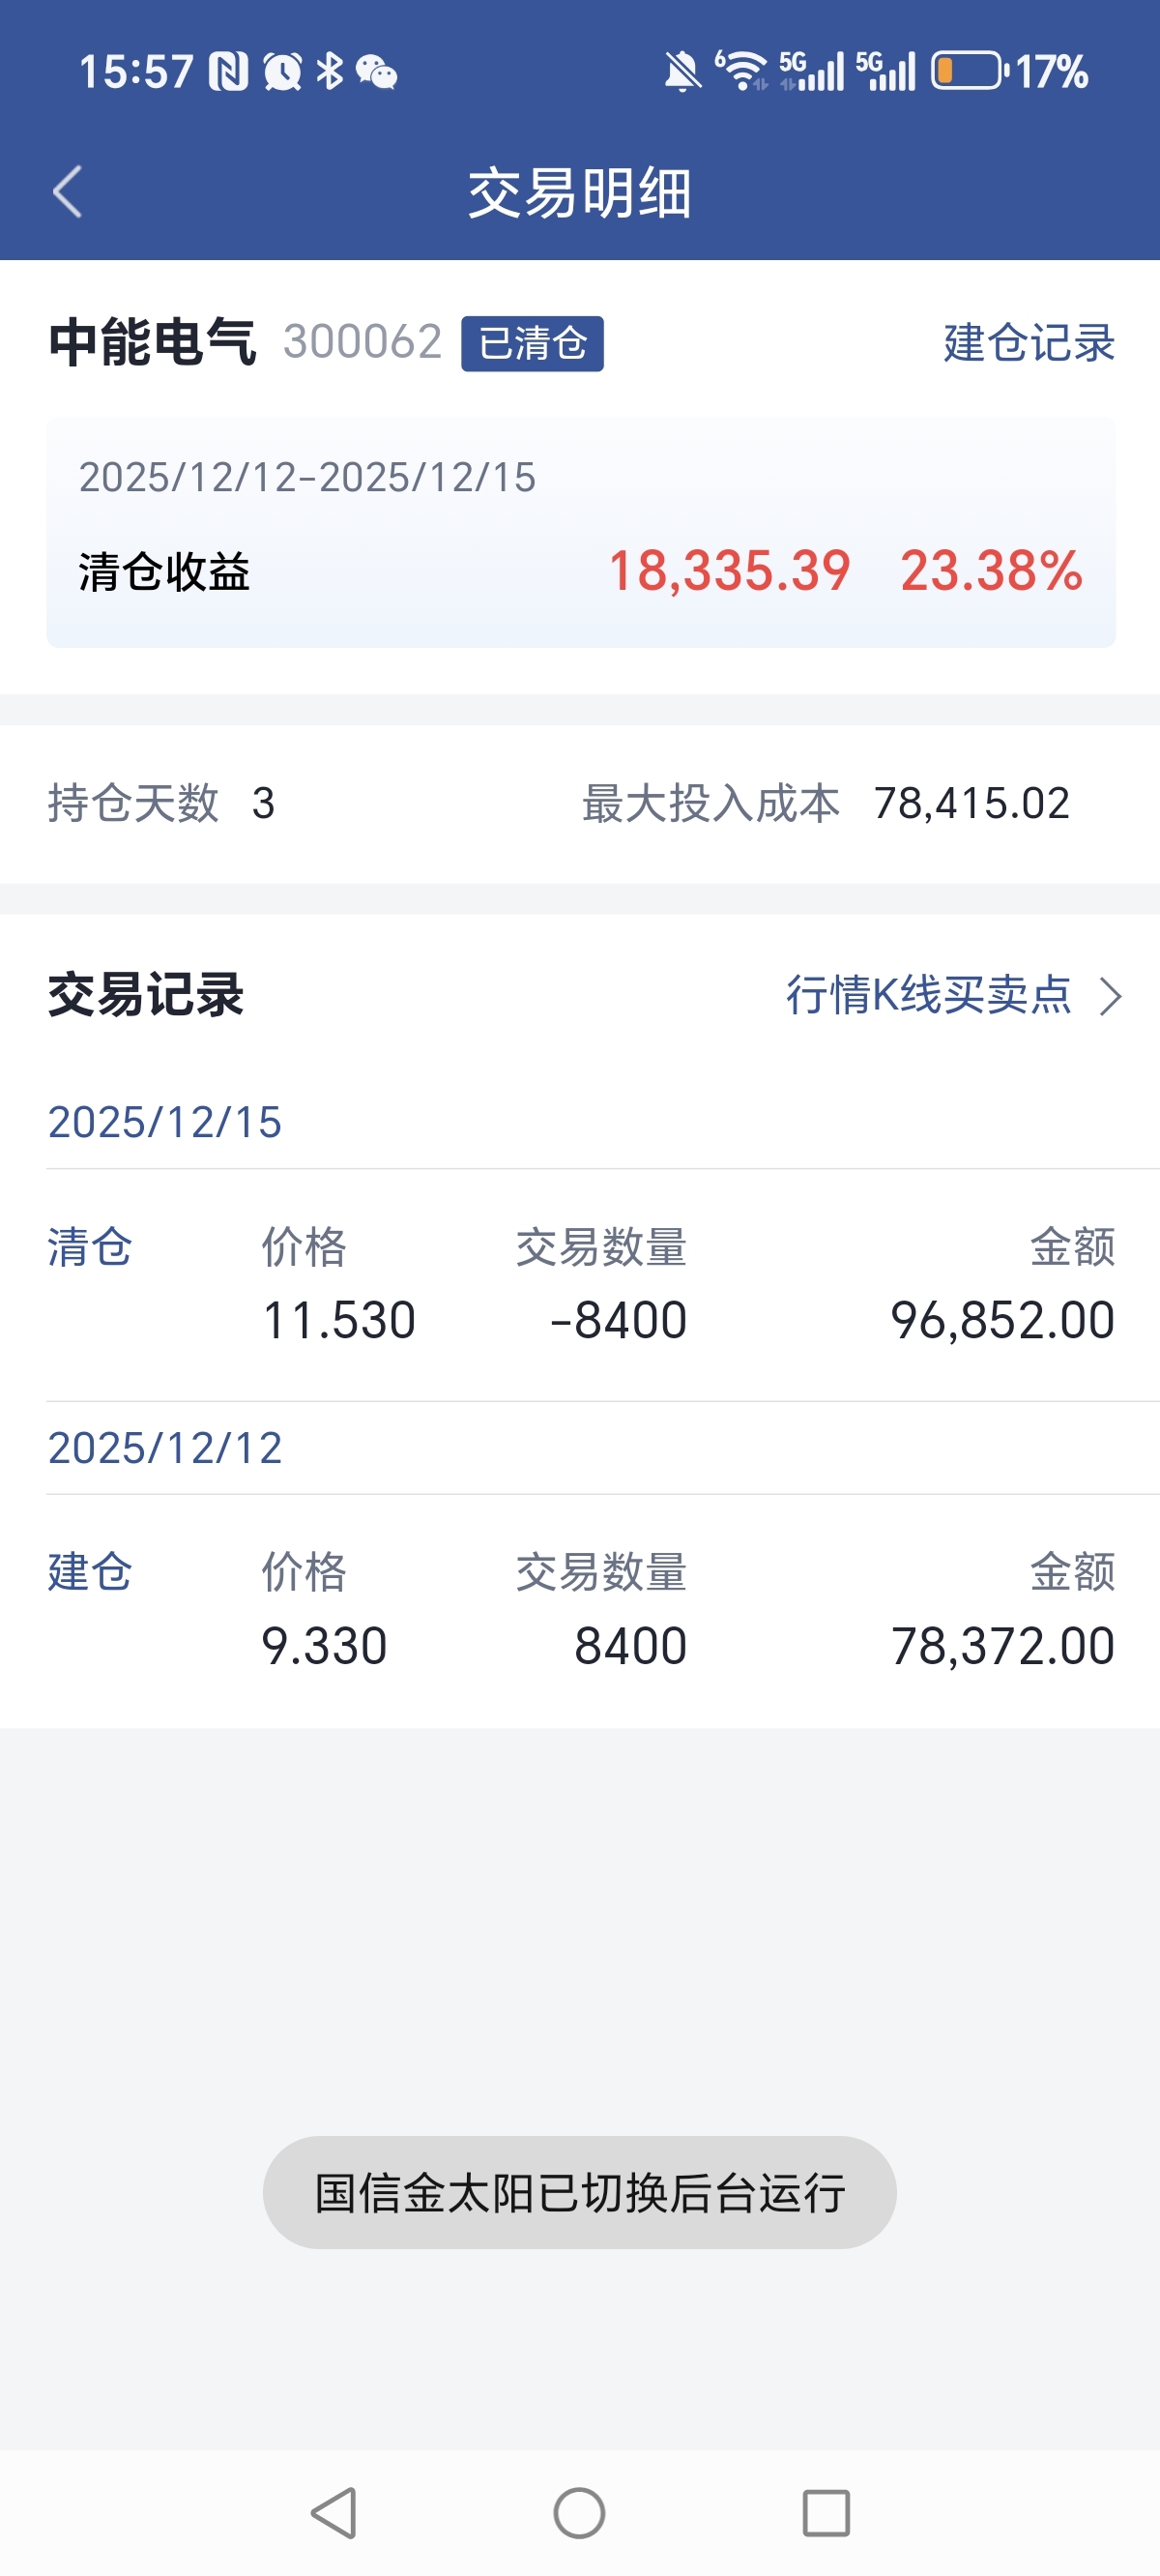
Task: Tap the NFC status icon
Action: [229, 72]
